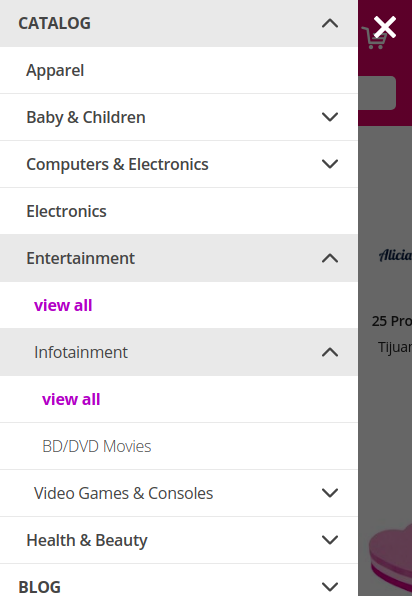
Task: Collapse the Entertainment category chevron
Action: 330,258
